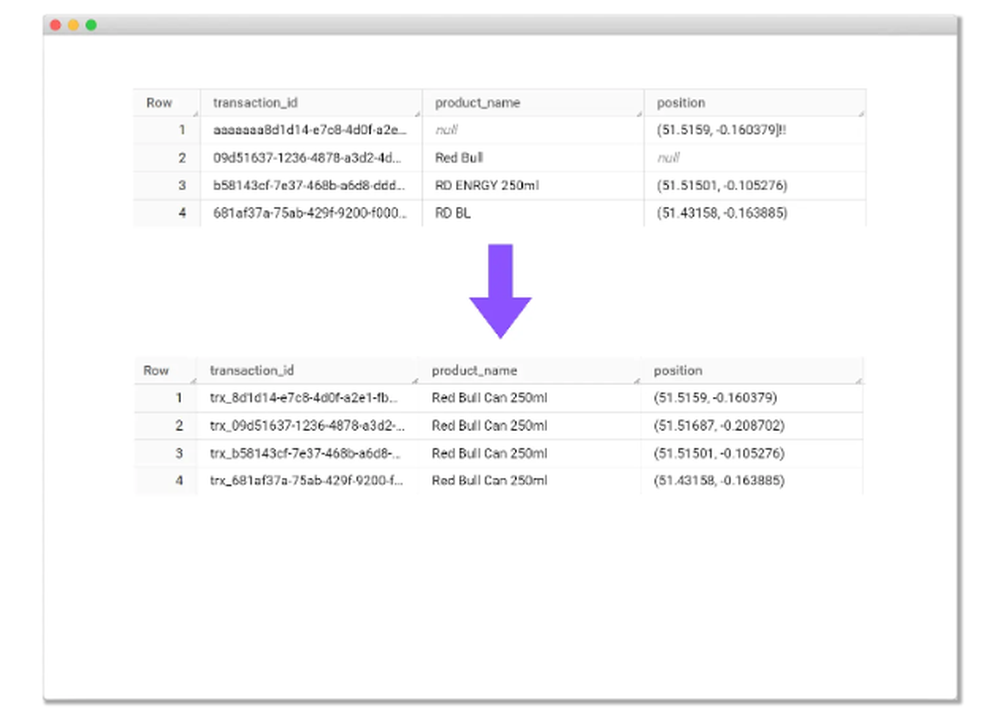Viewport: 1000px width, 725px height.
Task: Select the top table's position column header
Action: click(x=755, y=103)
